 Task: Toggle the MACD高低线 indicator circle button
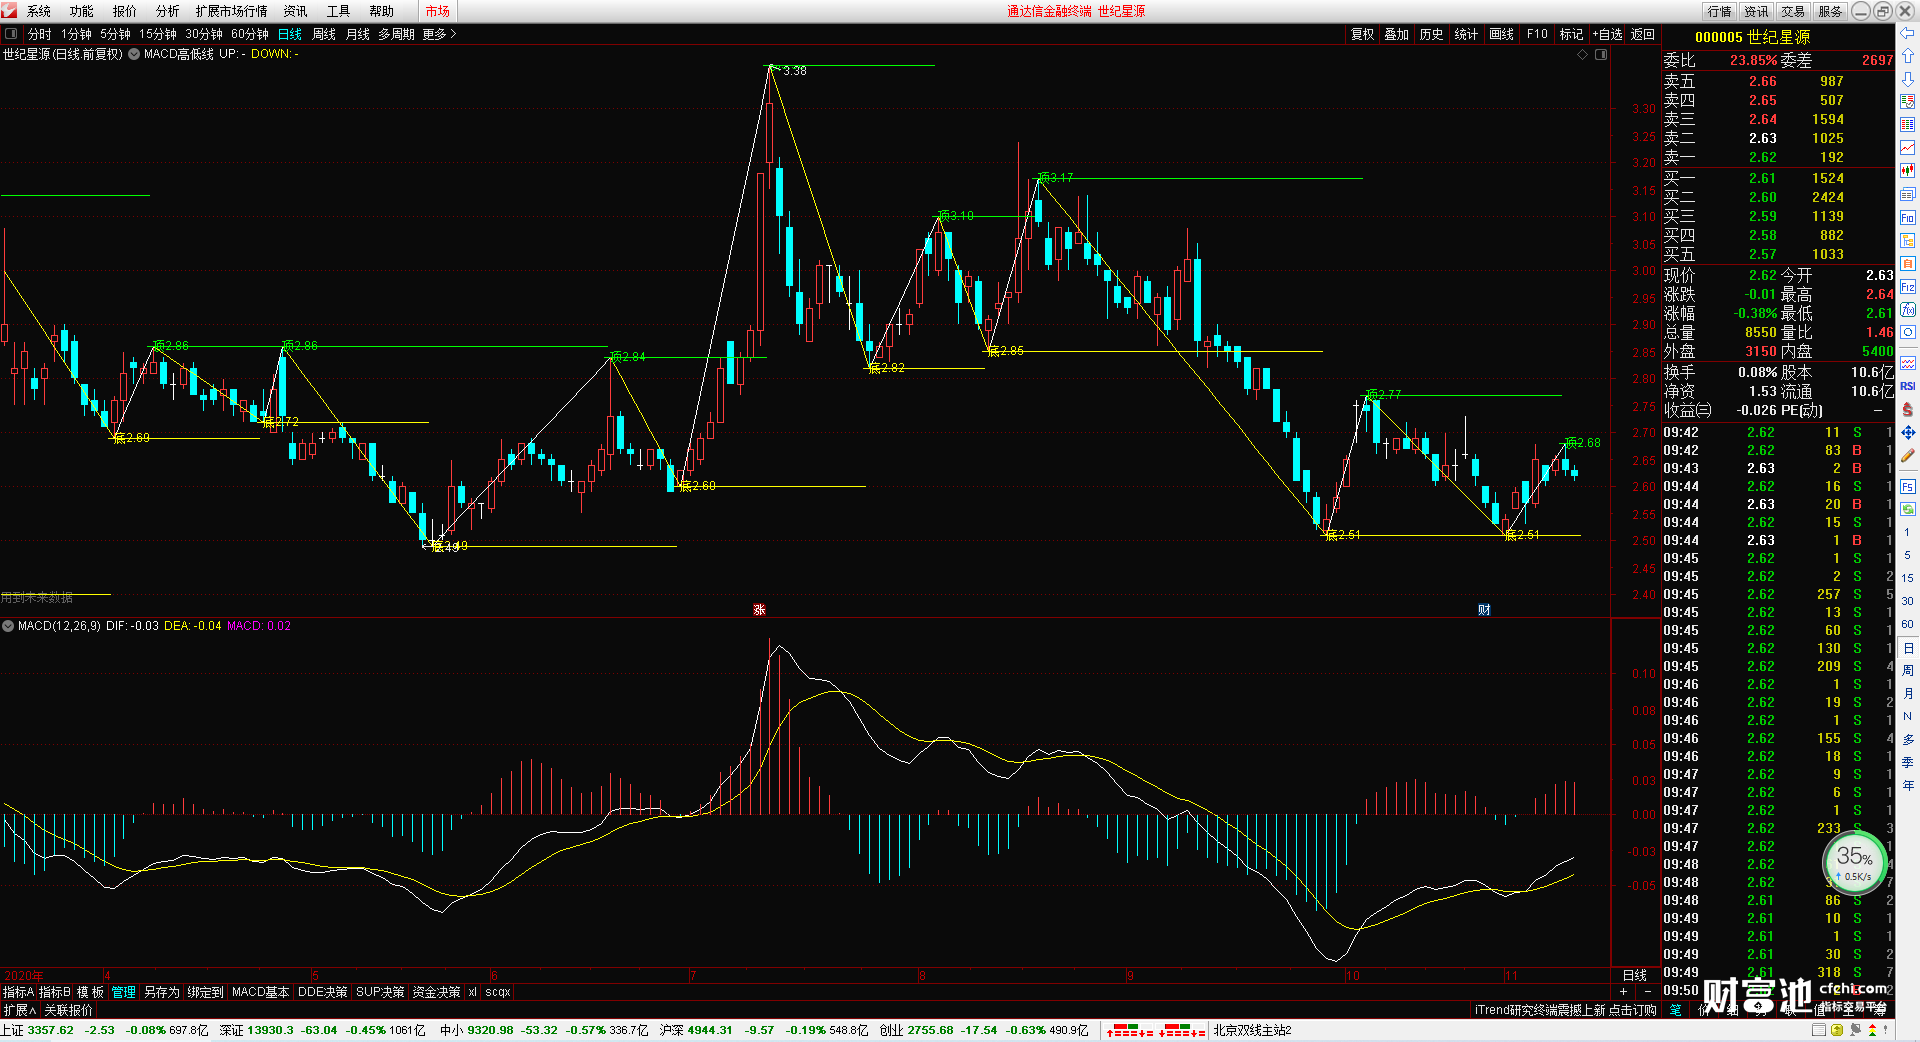click(x=134, y=54)
